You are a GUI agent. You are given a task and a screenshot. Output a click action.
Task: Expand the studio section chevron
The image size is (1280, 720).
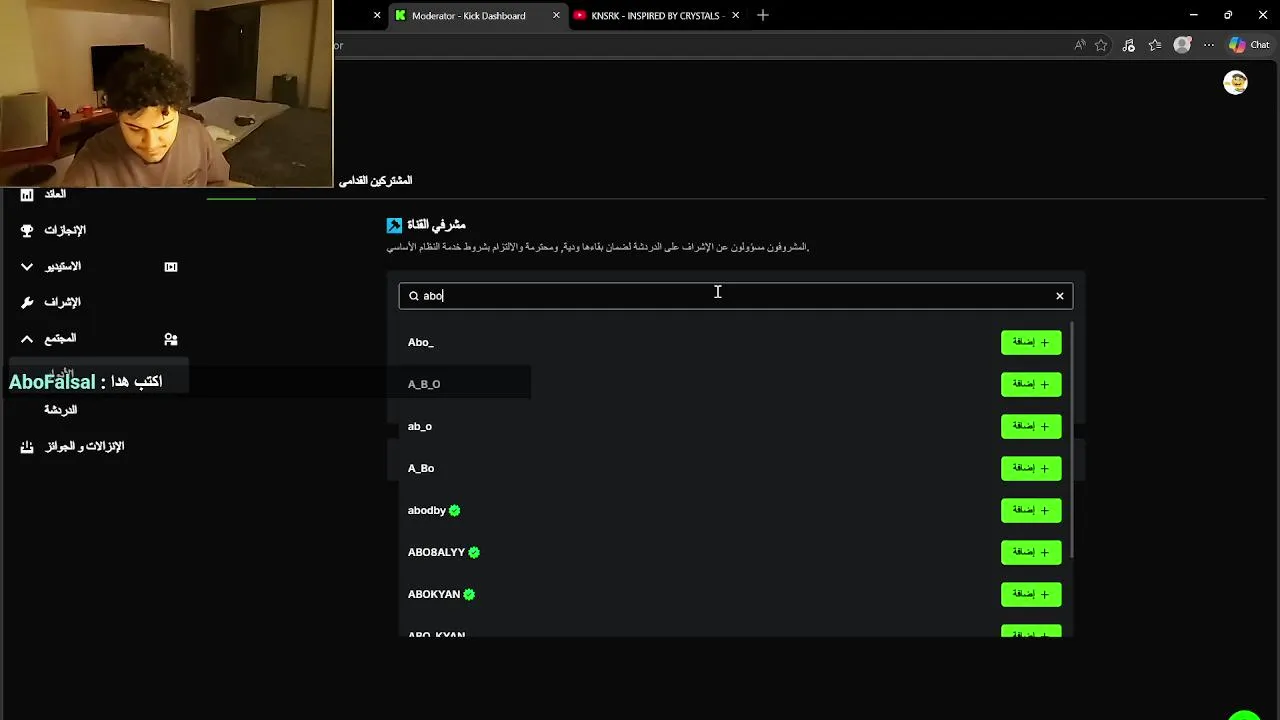point(27,267)
